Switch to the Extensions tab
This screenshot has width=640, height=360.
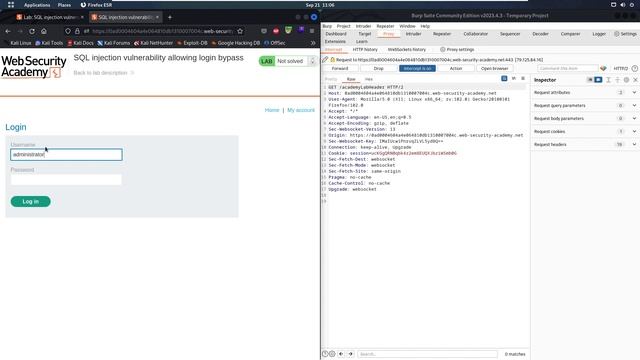[336, 42]
